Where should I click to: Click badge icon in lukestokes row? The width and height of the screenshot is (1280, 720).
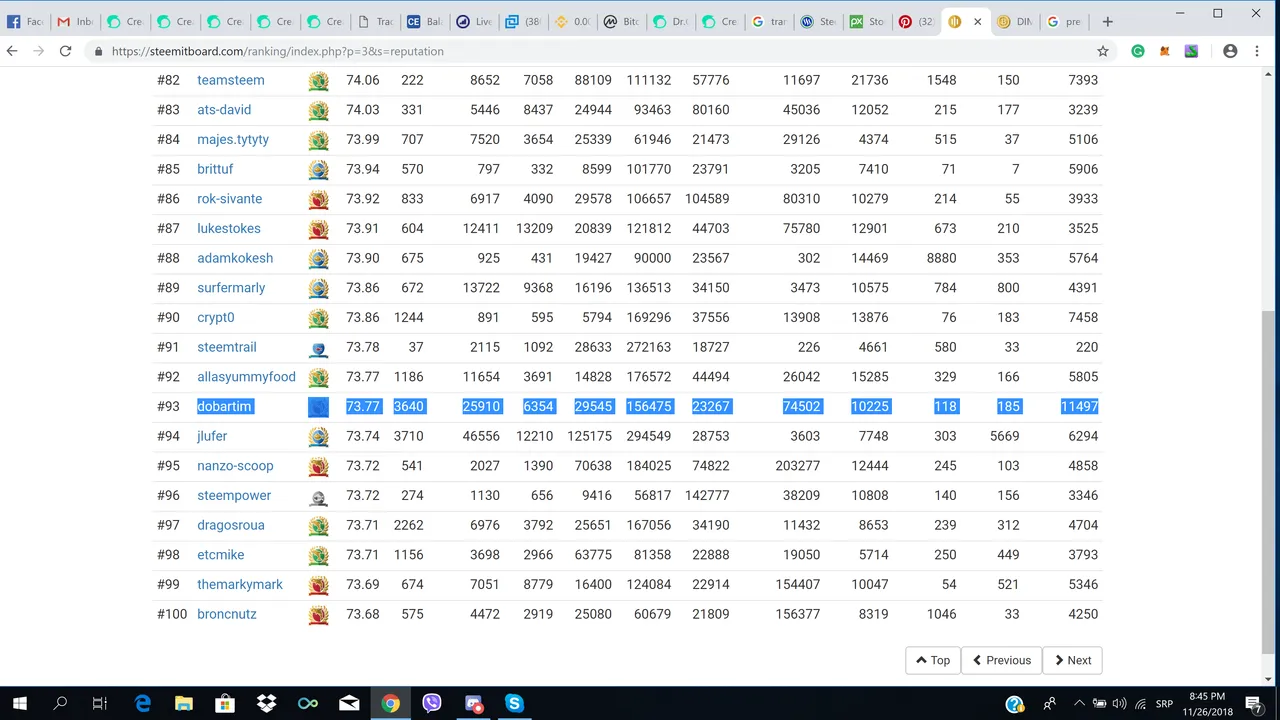point(318,229)
